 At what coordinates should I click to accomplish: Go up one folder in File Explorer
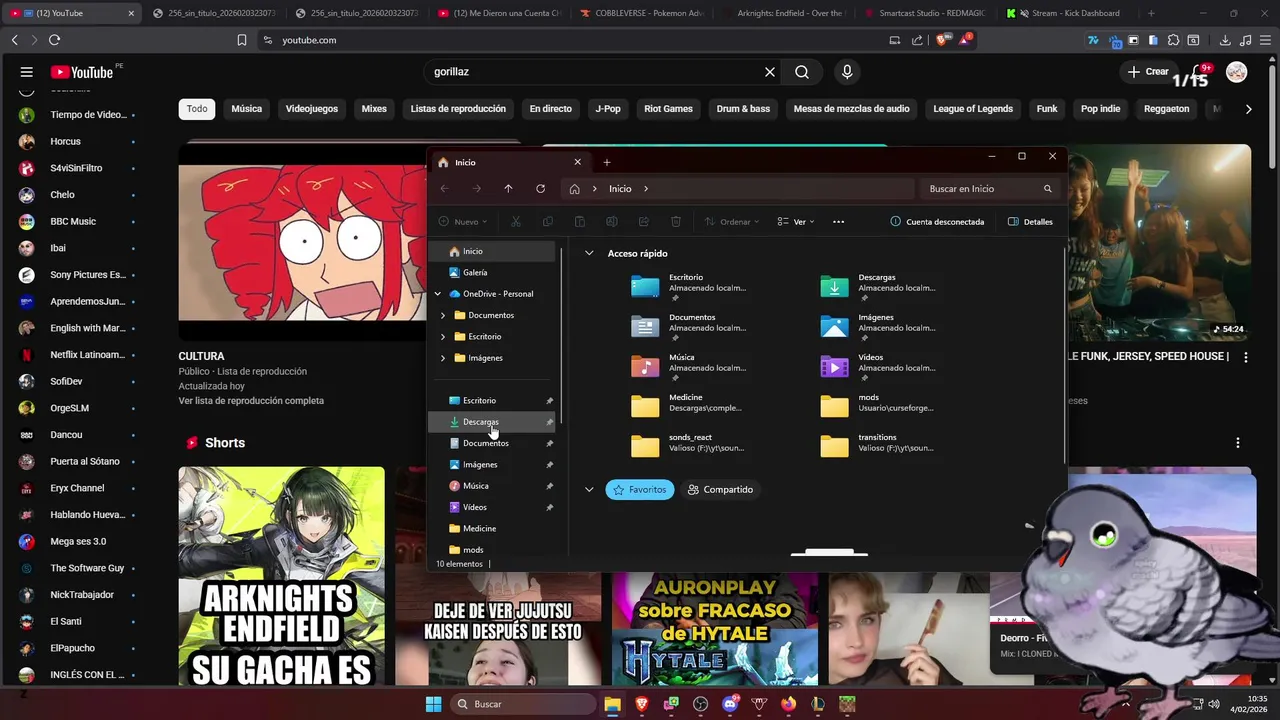508,188
